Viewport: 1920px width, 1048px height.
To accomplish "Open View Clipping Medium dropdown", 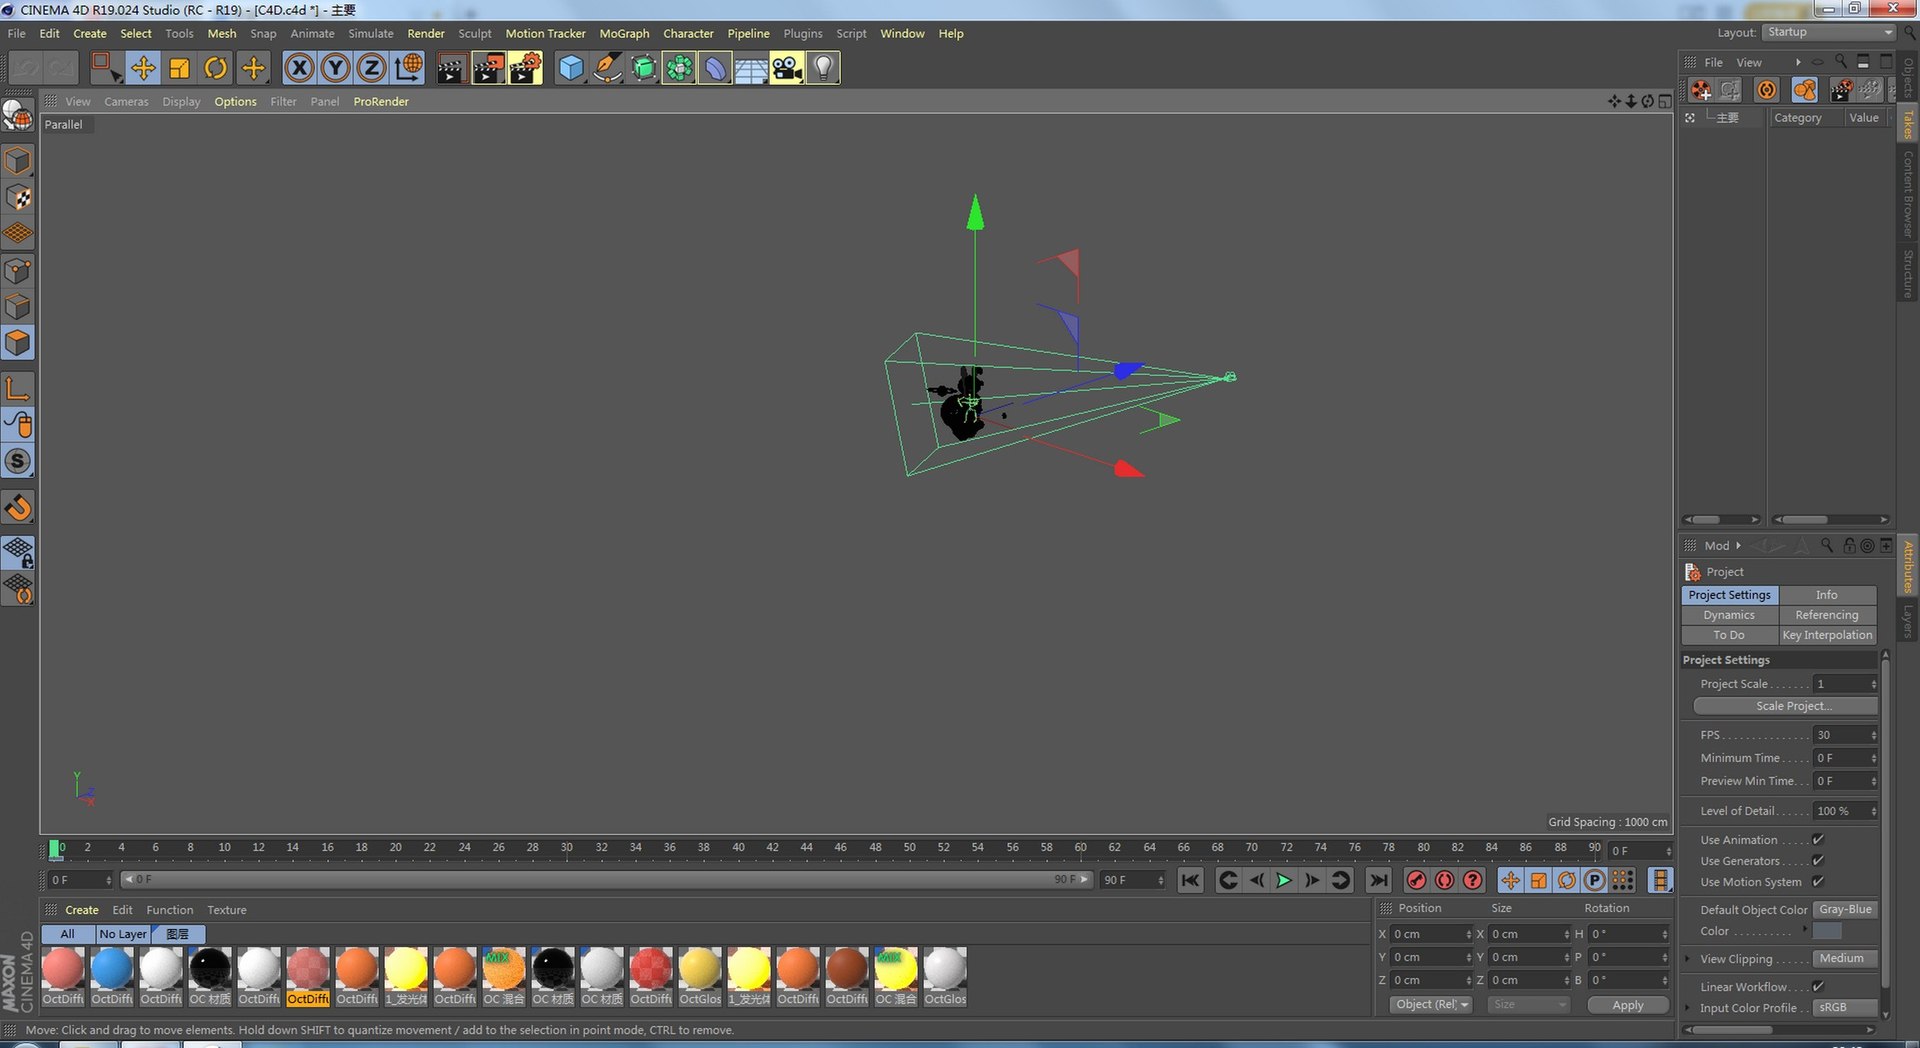I will [1845, 959].
